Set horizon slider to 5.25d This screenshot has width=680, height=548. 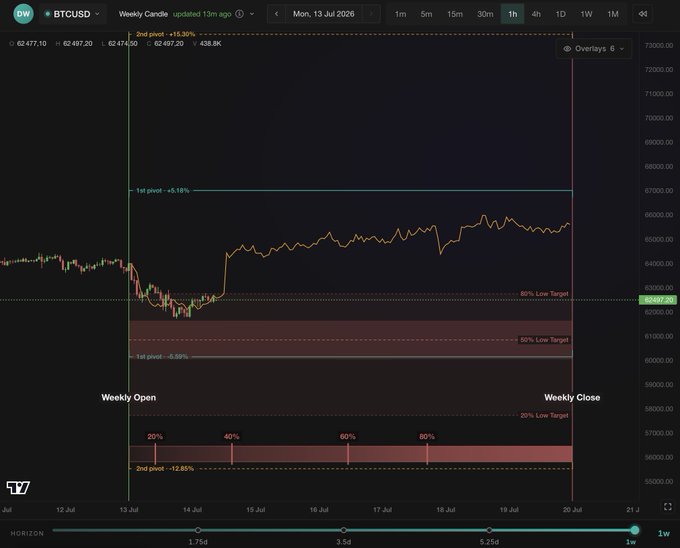489,530
